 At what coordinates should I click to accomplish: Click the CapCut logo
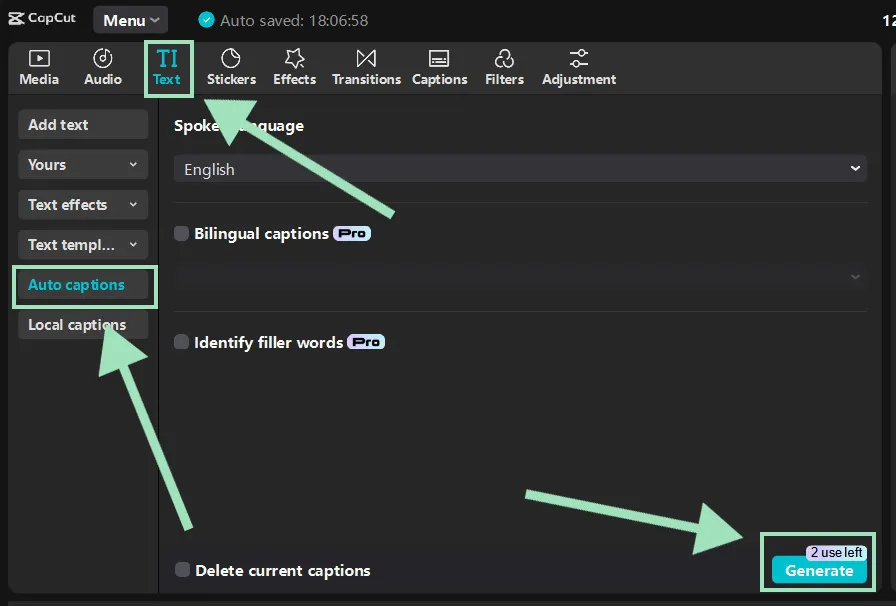click(42, 18)
